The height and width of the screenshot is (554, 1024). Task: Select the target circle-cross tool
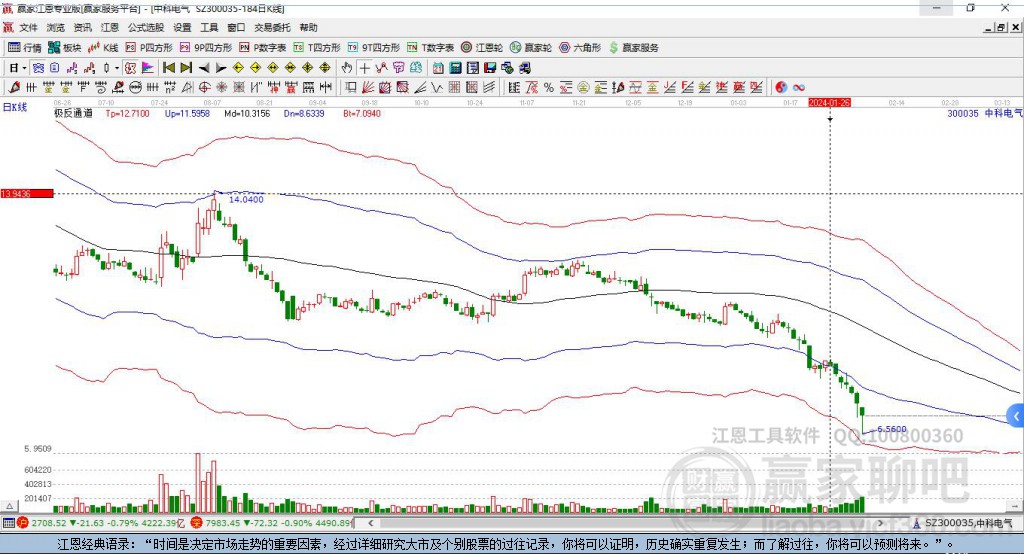pyautogui.click(x=204, y=88)
